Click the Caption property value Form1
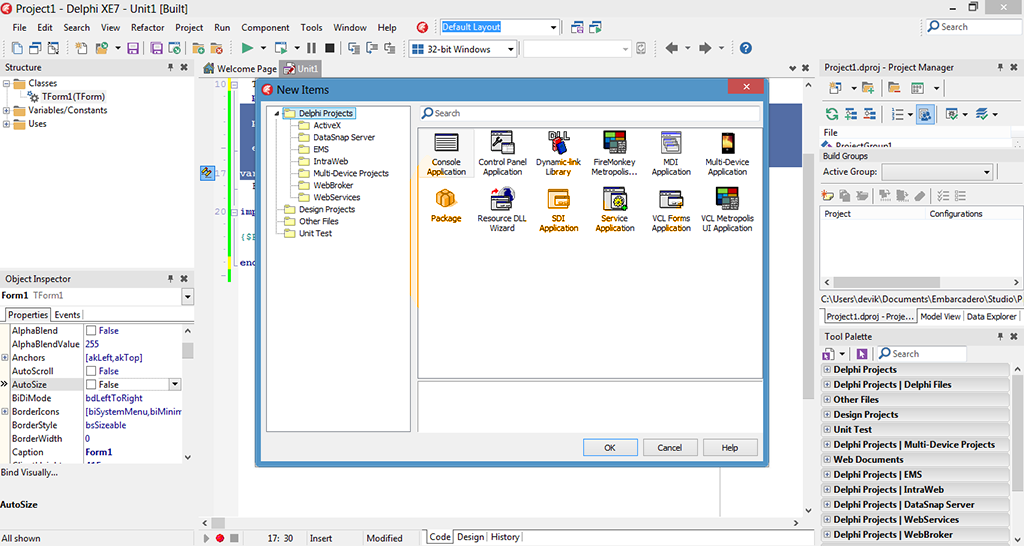Viewport: 1024px width, 546px height. coord(99,452)
